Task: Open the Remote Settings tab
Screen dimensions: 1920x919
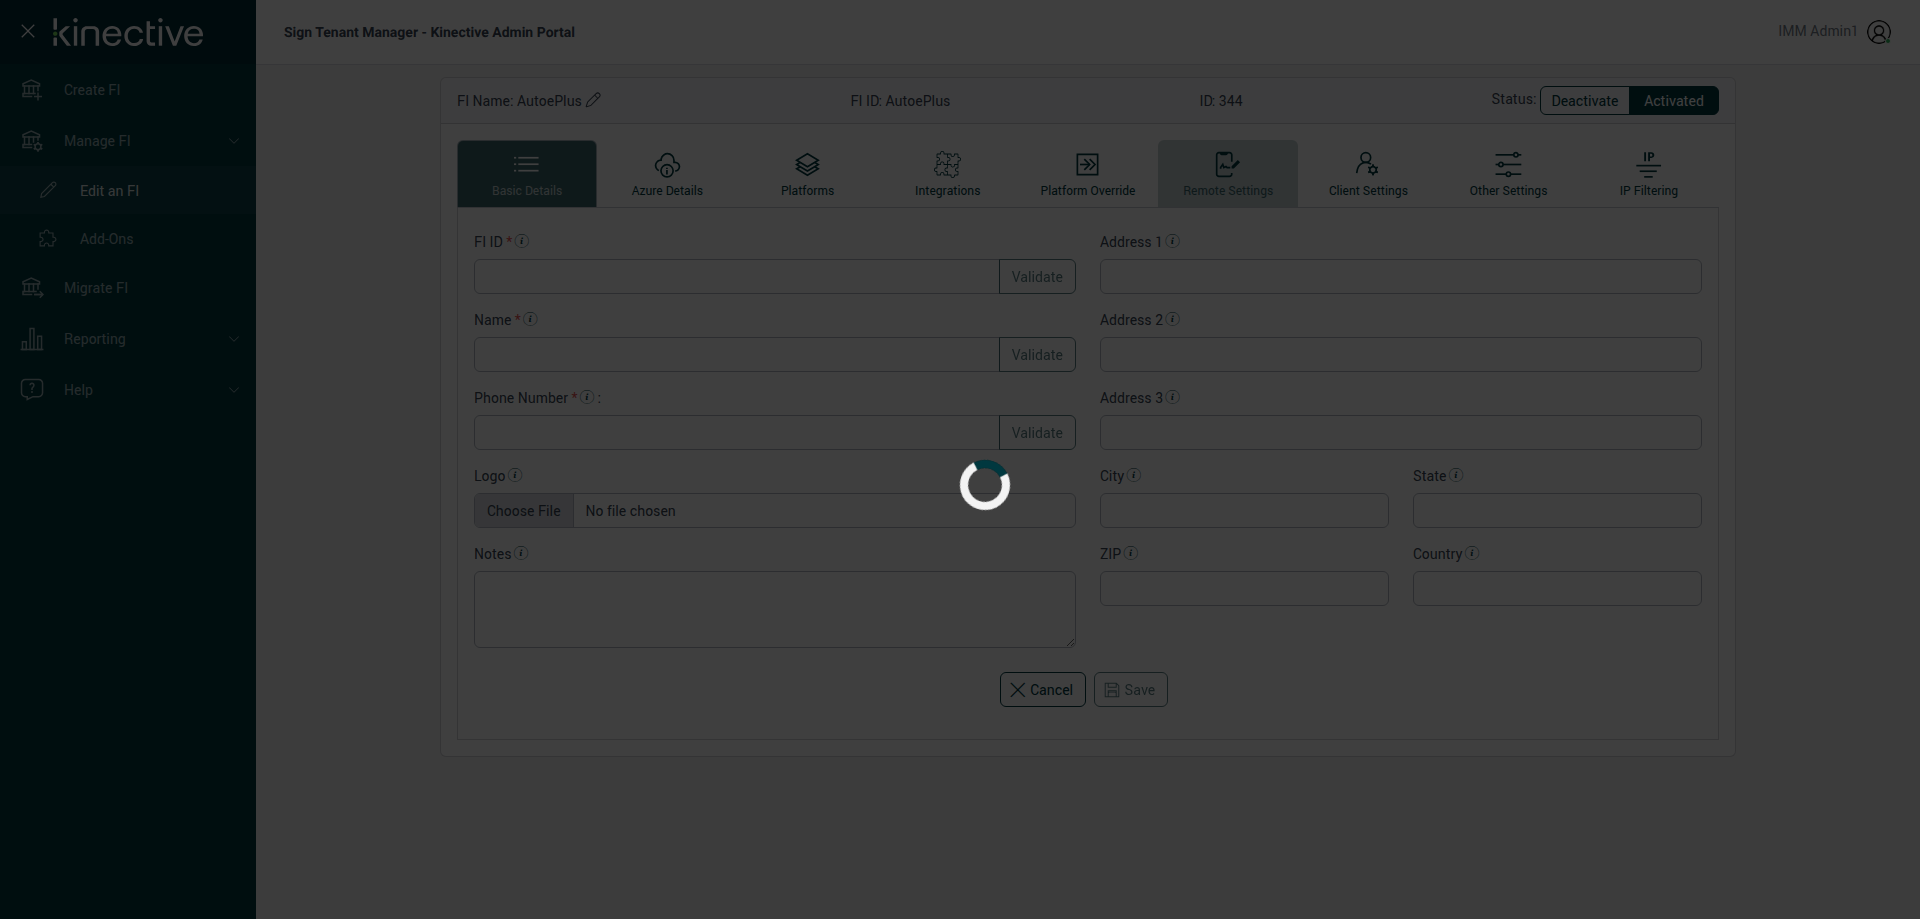Action: click(x=1228, y=174)
